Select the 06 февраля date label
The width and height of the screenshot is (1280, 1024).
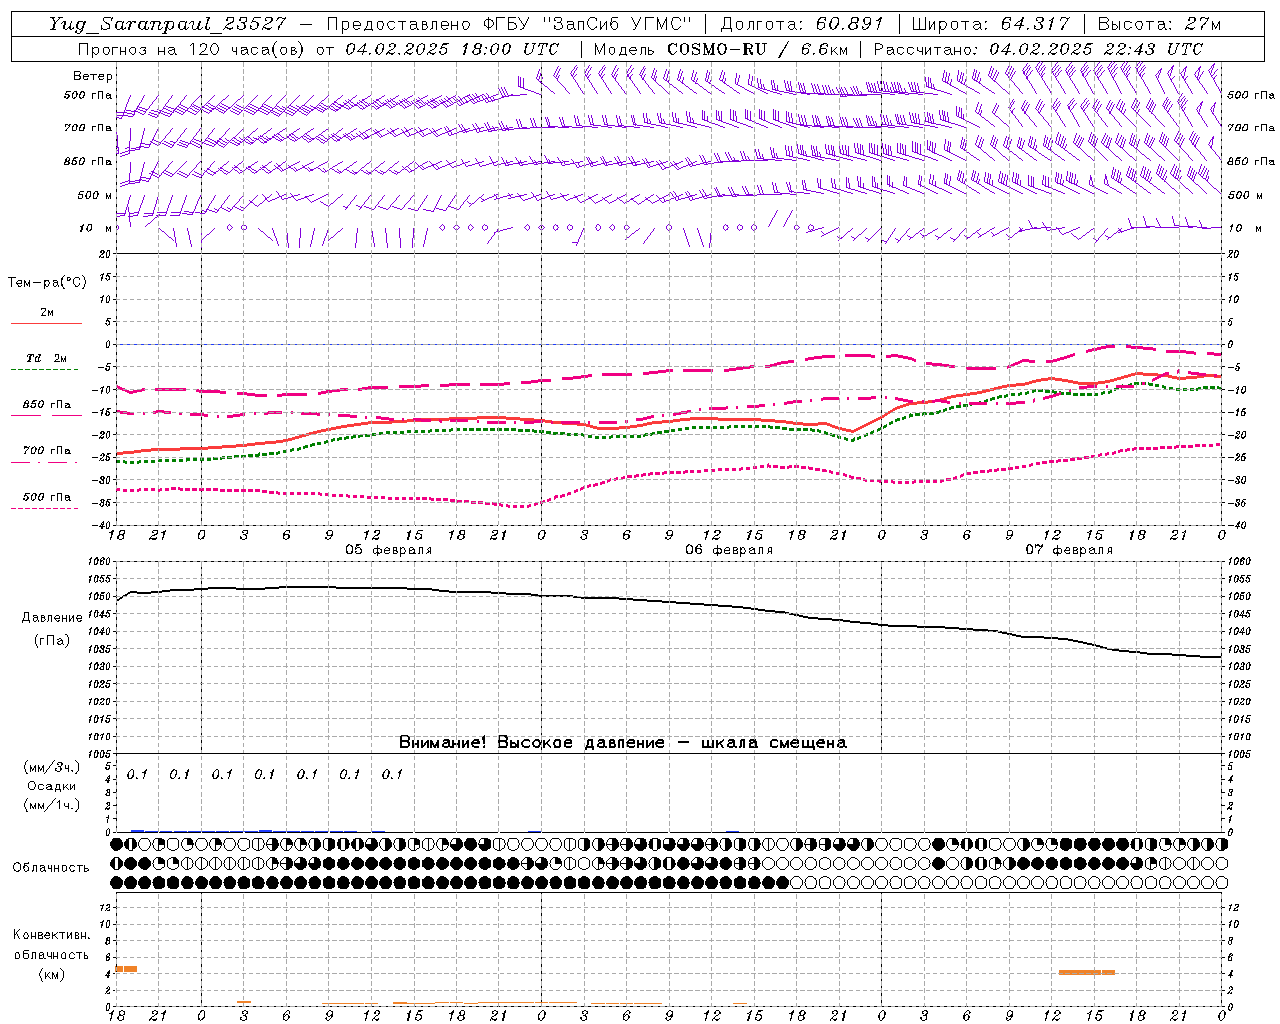(729, 550)
